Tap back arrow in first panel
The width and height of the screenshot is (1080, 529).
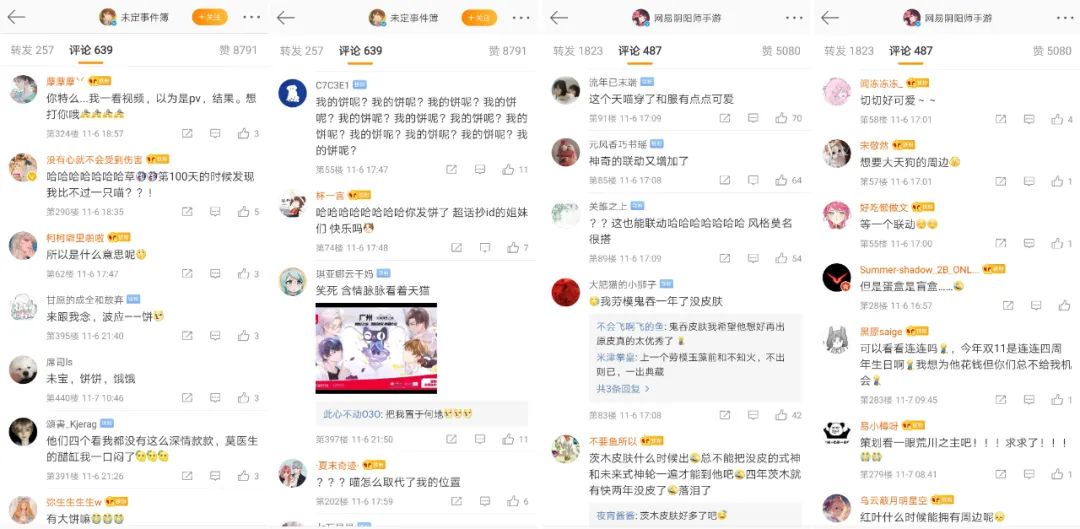(x=16, y=18)
